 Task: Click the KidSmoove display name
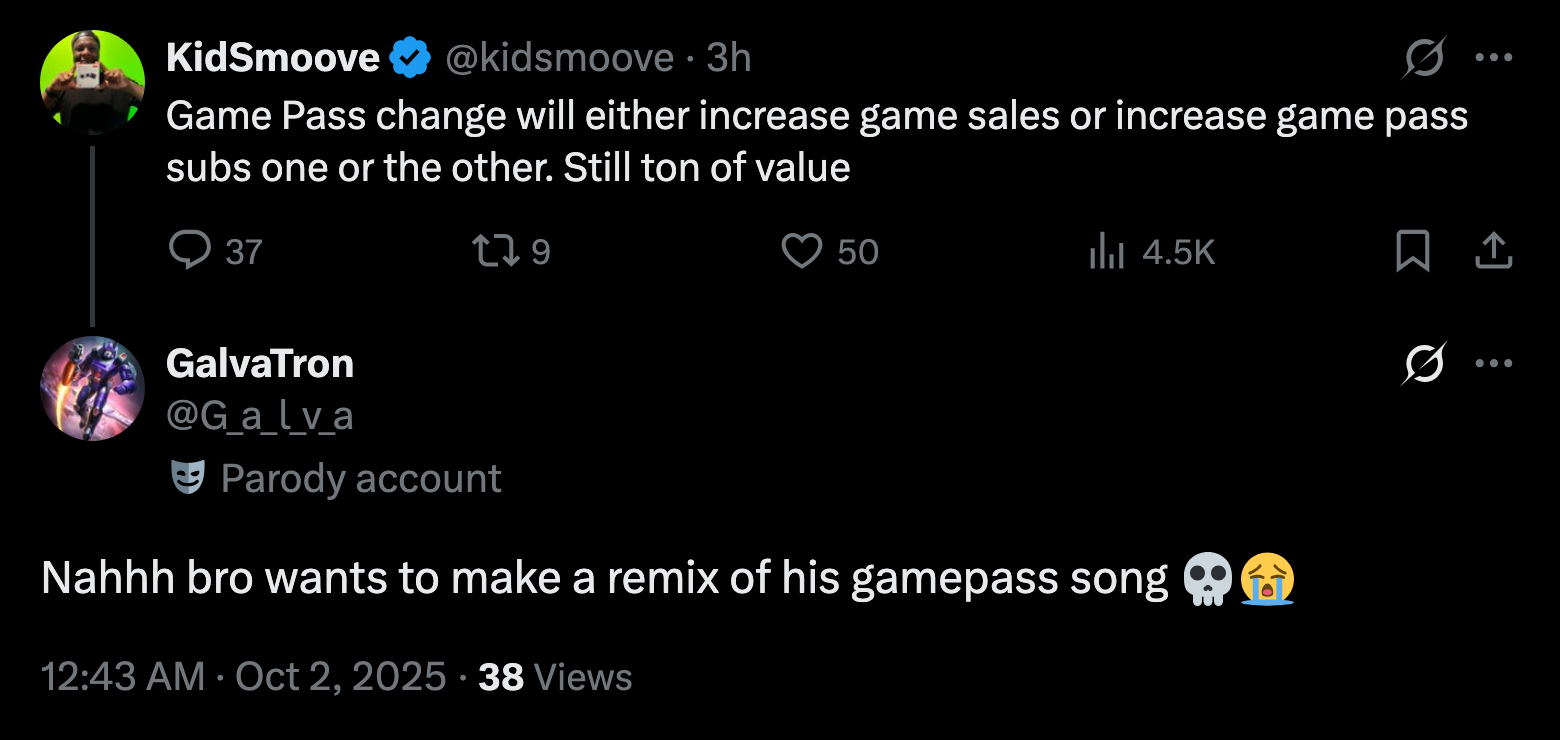coord(272,58)
